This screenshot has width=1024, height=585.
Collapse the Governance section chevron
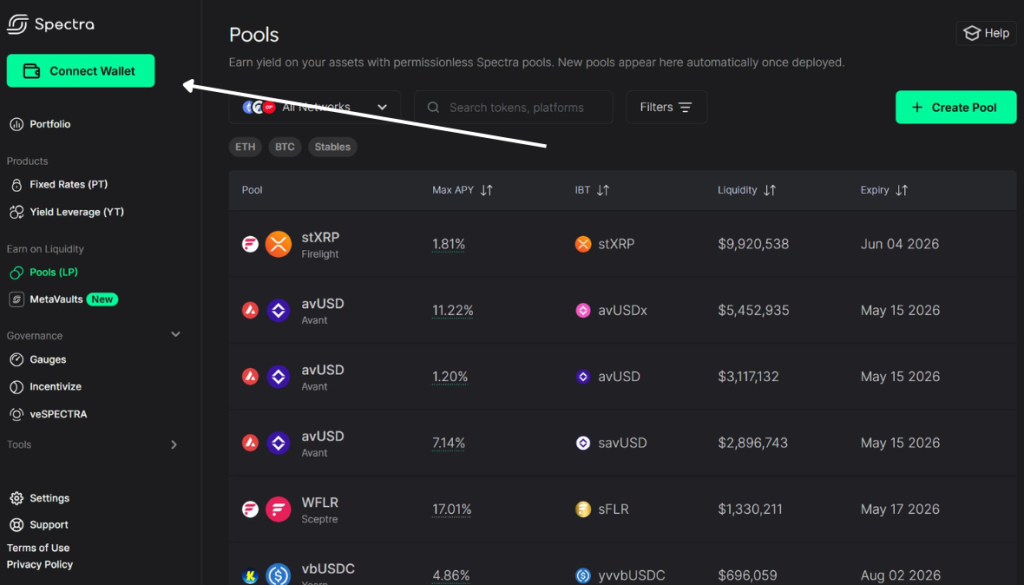point(176,335)
